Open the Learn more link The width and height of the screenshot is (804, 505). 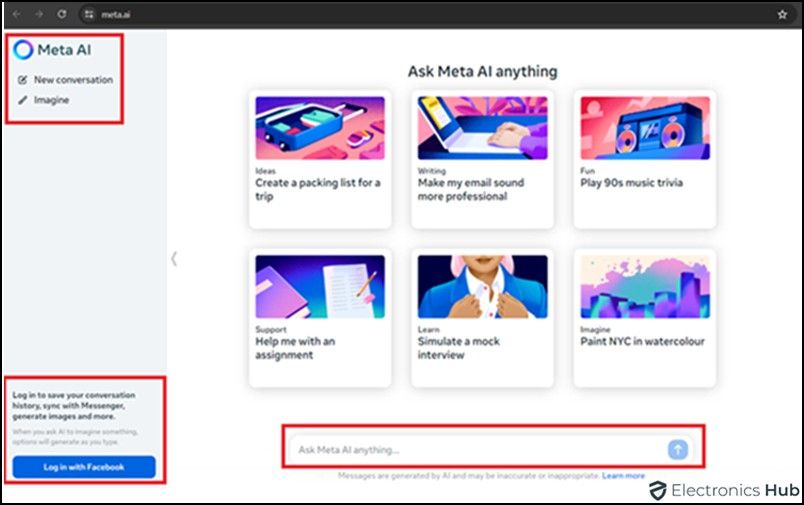pyautogui.click(x=623, y=476)
